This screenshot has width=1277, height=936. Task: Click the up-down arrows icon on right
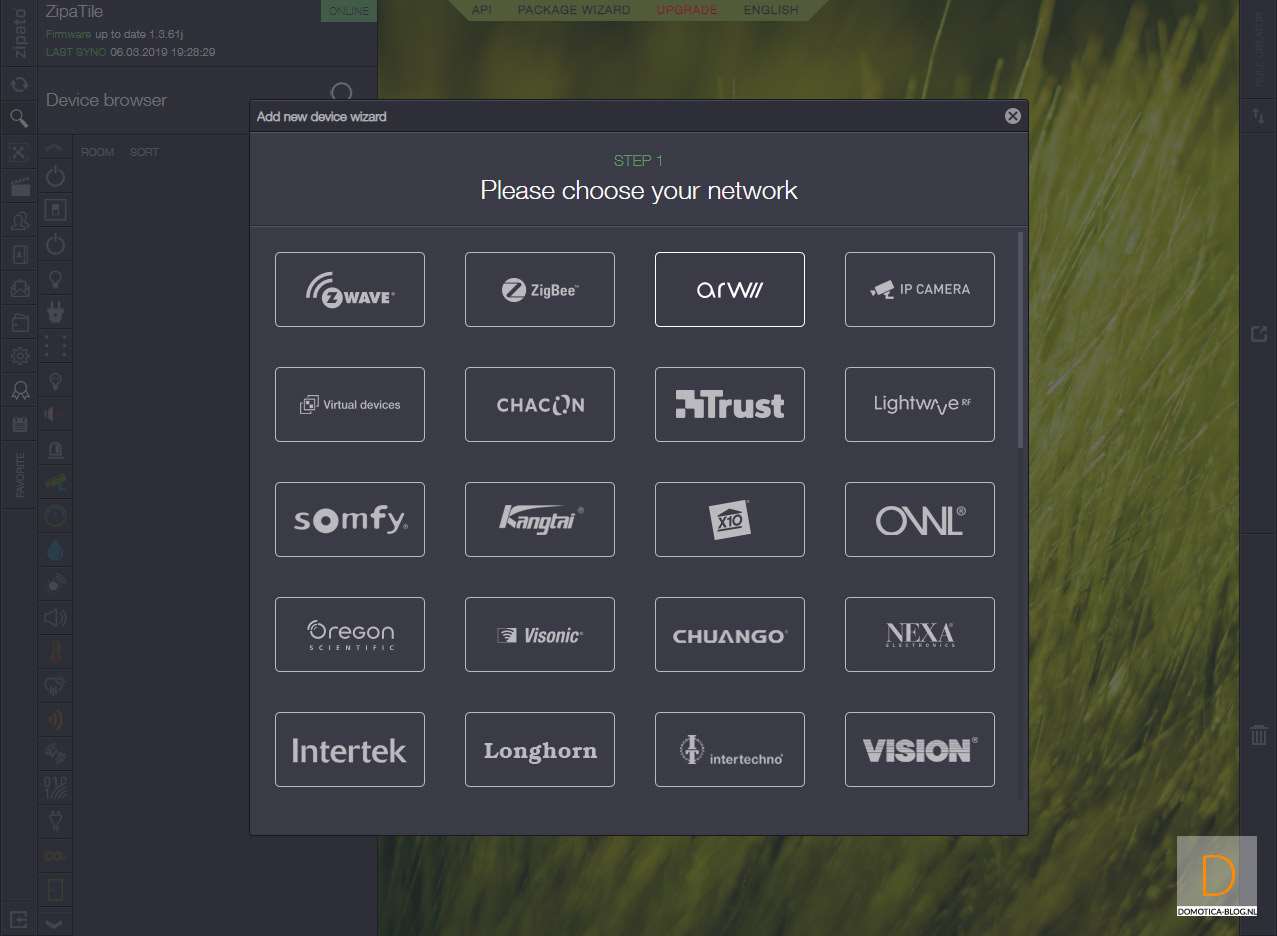(1258, 117)
